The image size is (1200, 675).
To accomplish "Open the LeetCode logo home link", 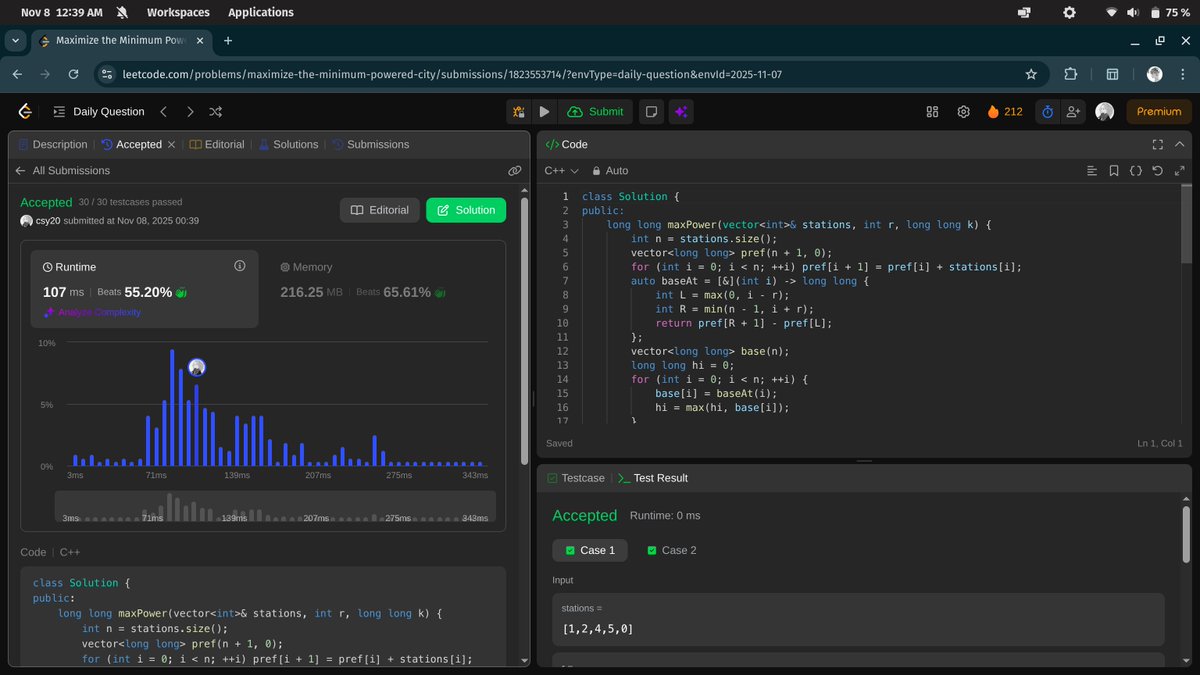I will 25,112.
